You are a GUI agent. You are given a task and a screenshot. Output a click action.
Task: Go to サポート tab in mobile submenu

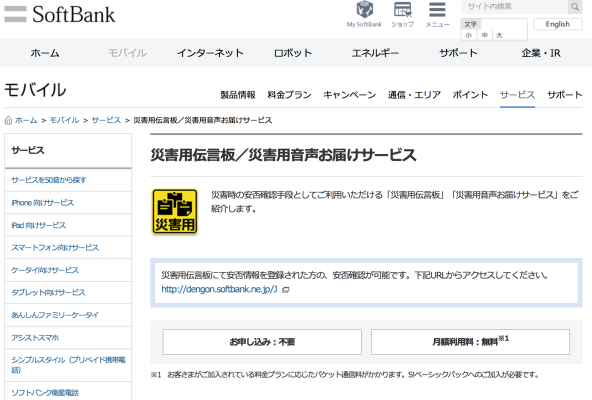(564, 95)
